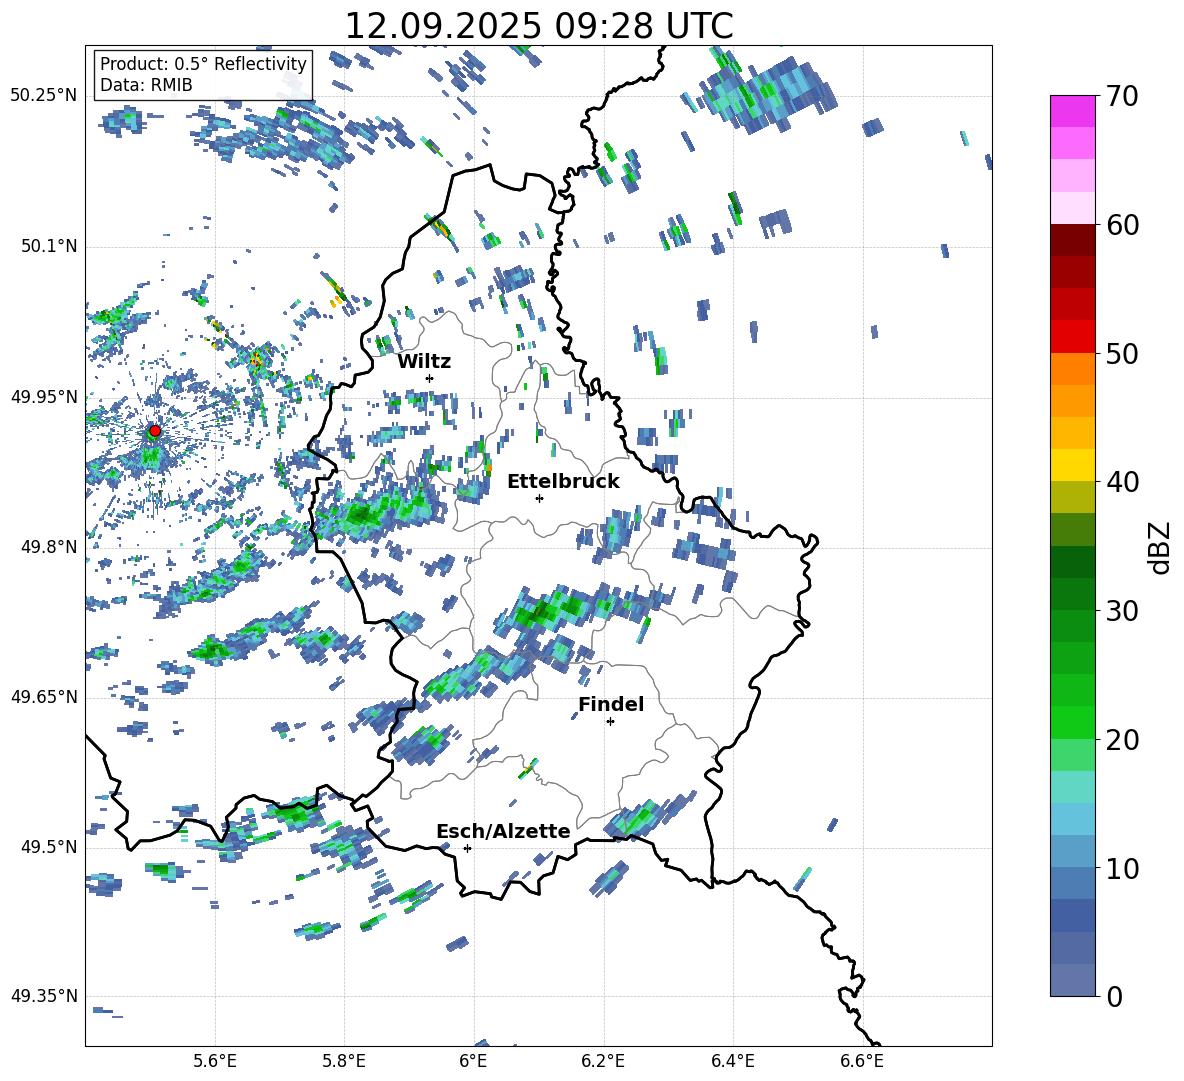Click the 6.6°E longitude label
1184x1081 pixels.
[x=862, y=1061]
